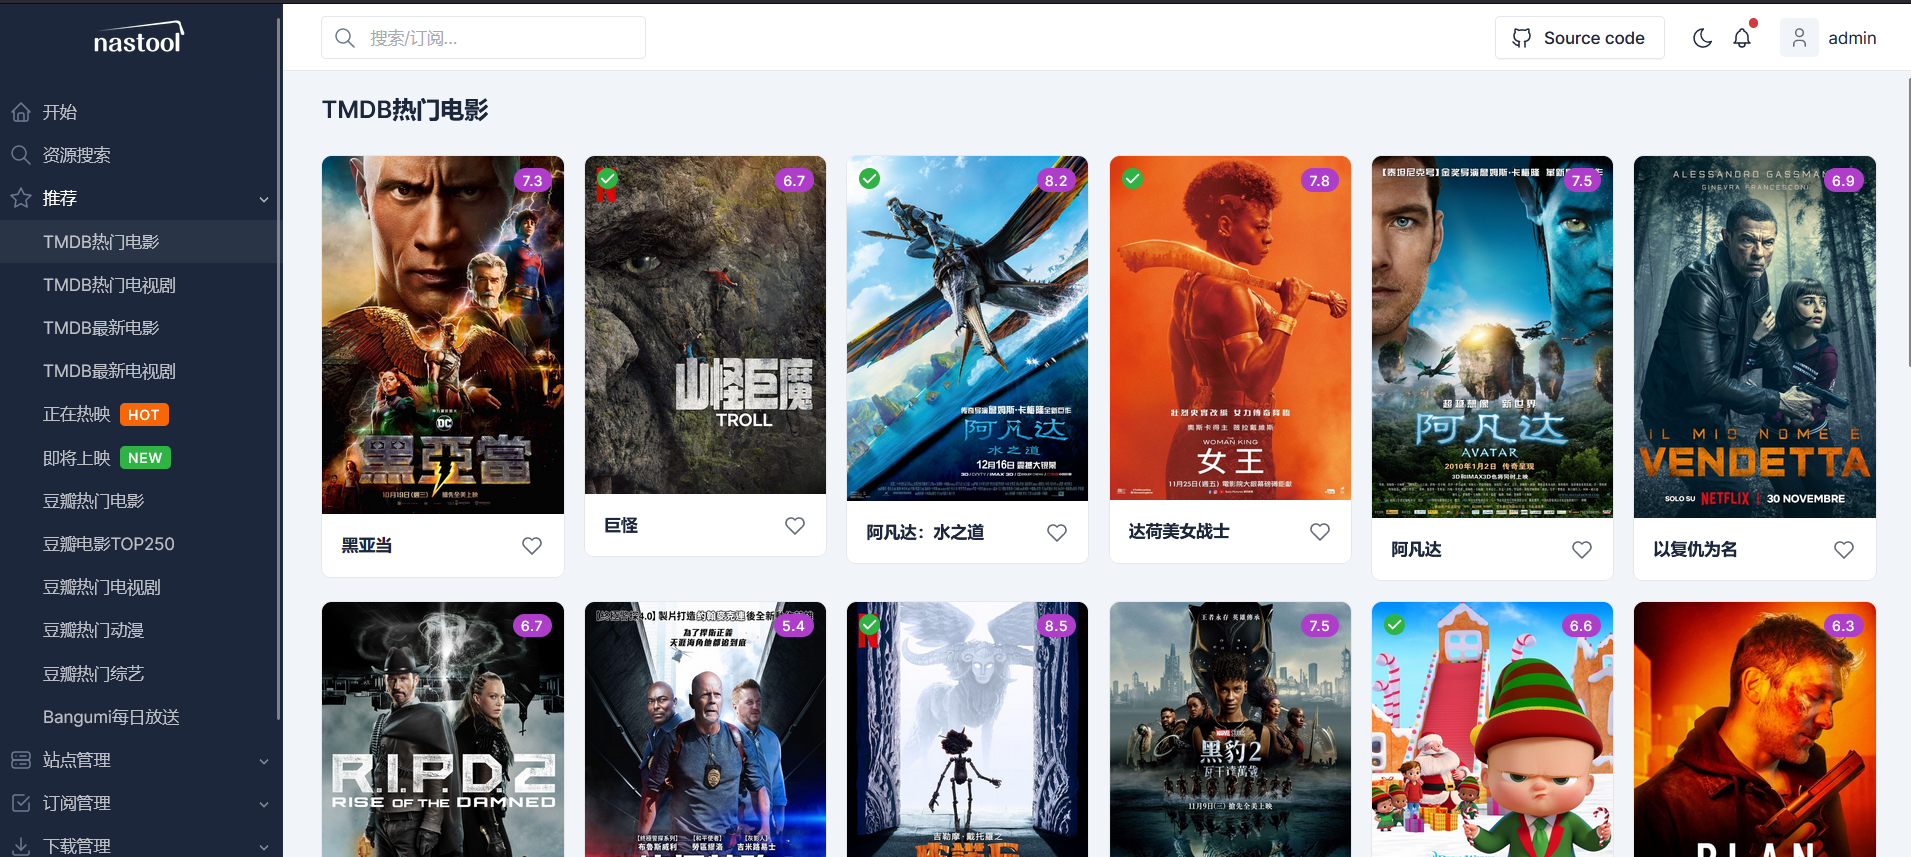This screenshot has height=857, width=1911.
Task: Click the sidebar vertical scrollbar
Action: [x=278, y=368]
